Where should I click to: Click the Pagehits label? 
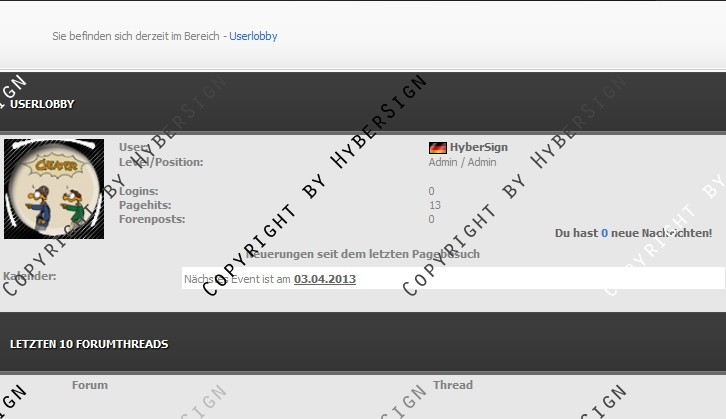[145, 205]
